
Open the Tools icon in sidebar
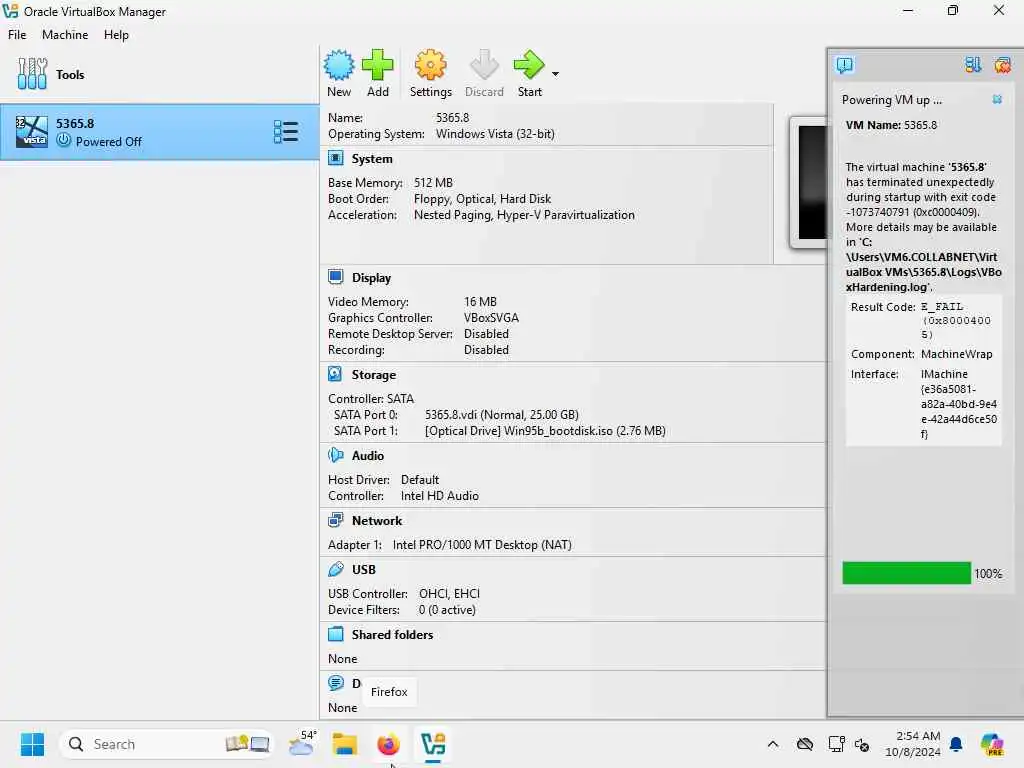tap(32, 74)
